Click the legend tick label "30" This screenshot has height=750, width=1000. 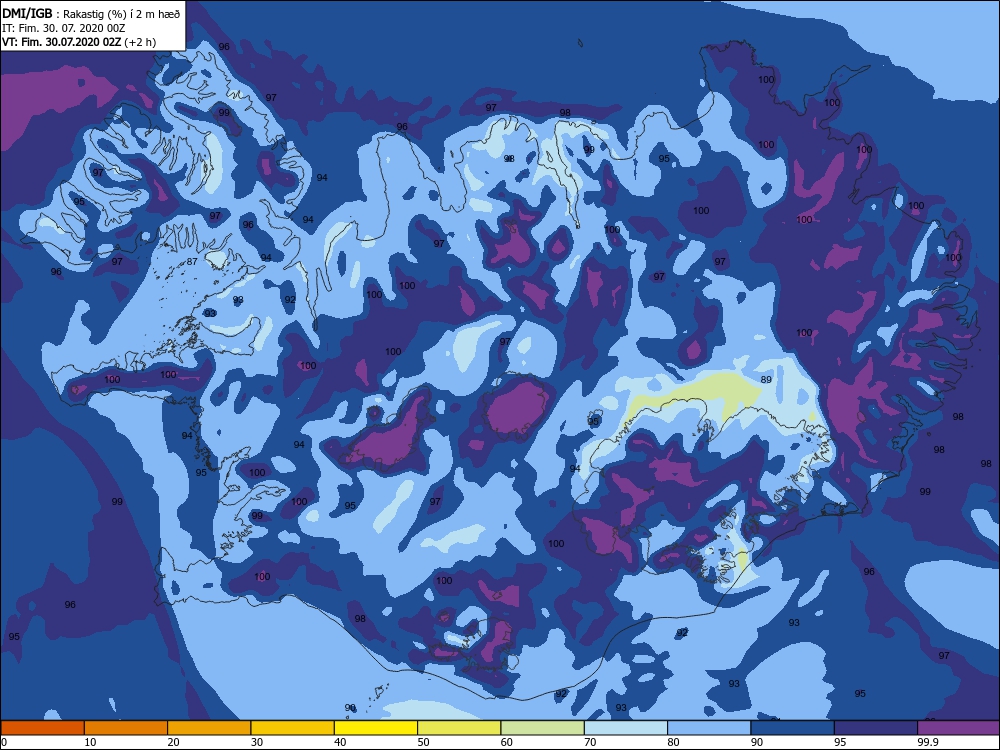(257, 742)
